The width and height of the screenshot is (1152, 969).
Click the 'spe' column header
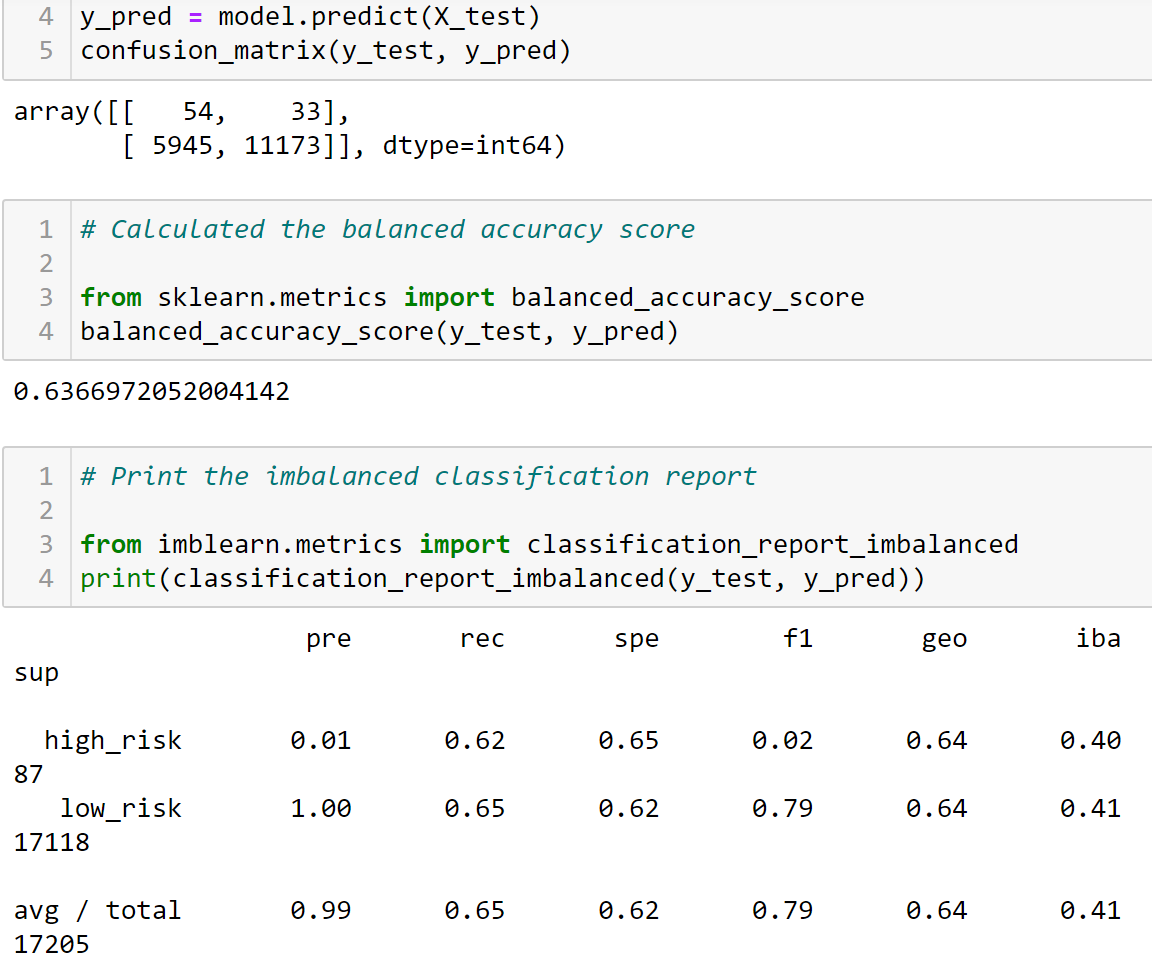pyautogui.click(x=636, y=639)
